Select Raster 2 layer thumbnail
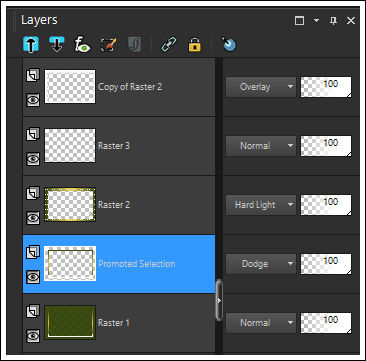 tap(70, 205)
